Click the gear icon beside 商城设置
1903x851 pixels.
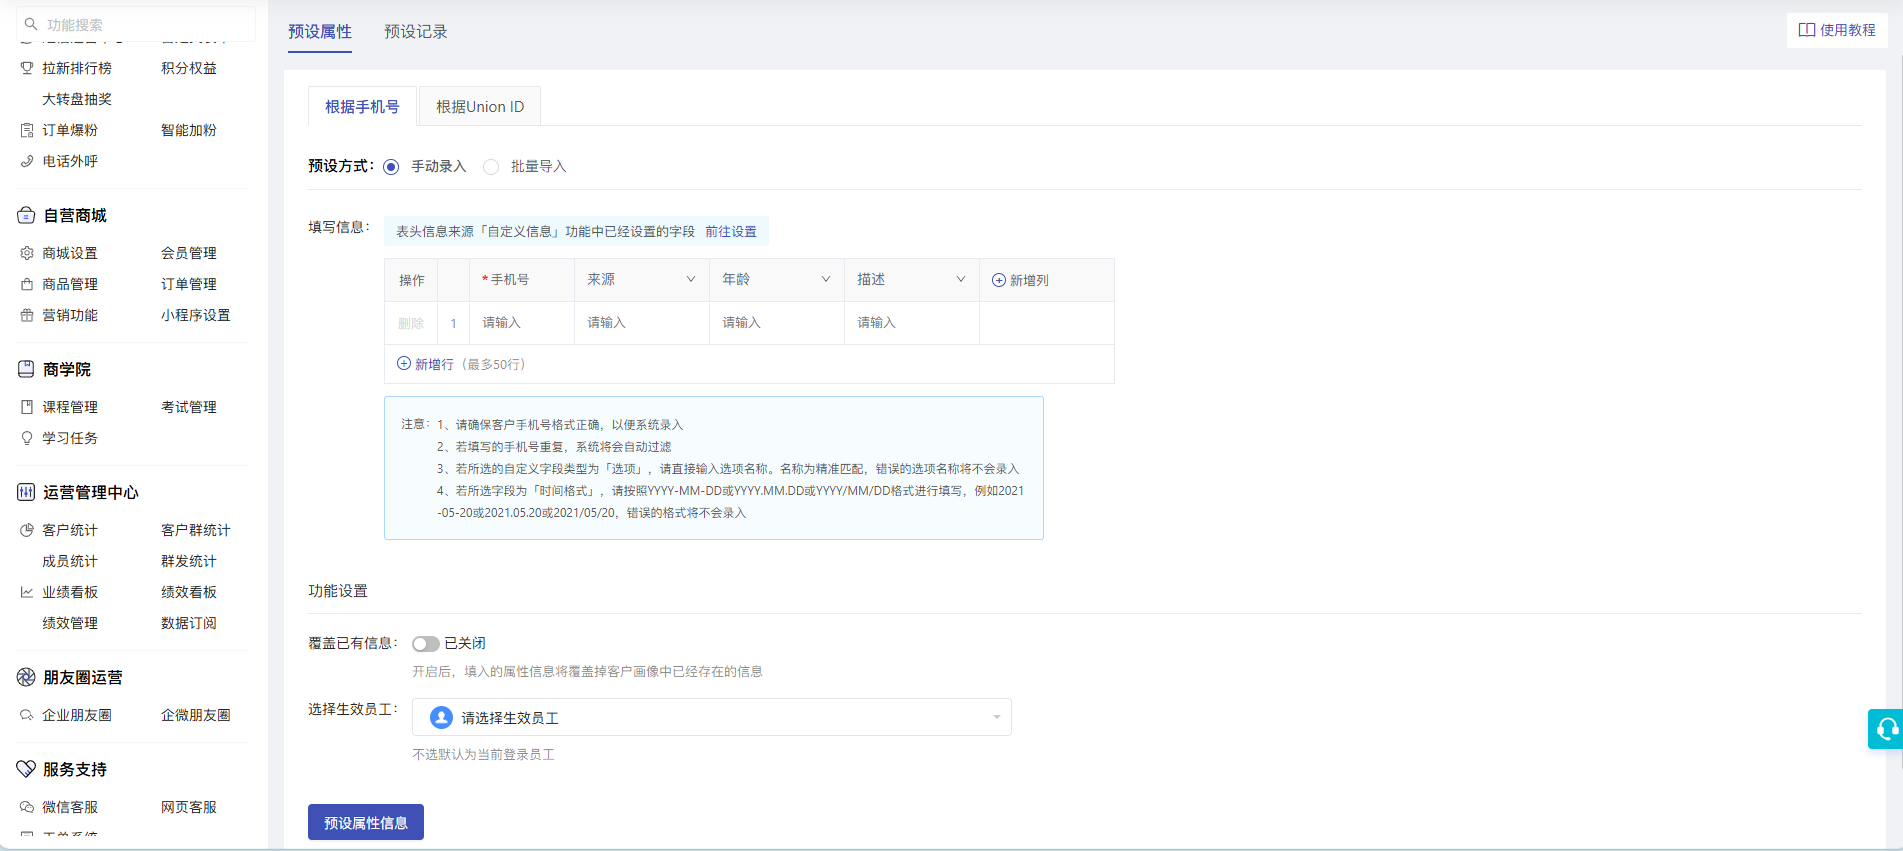click(27, 253)
